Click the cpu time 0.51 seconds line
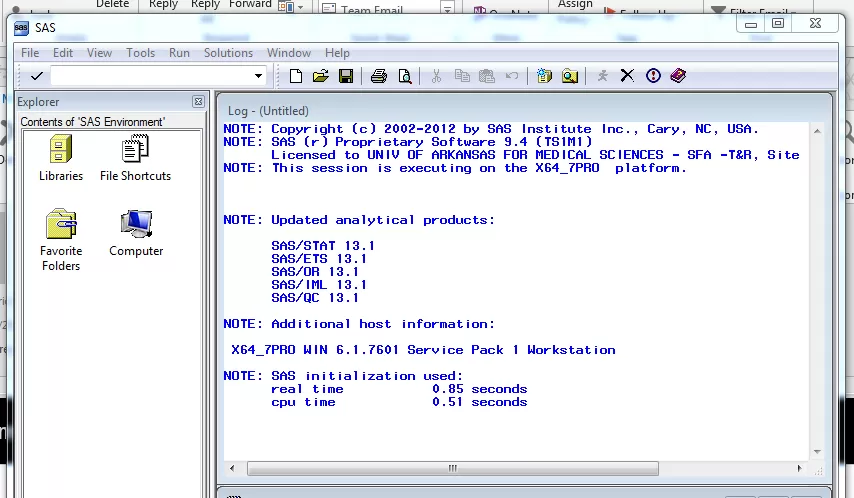Image resolution: width=854 pixels, height=498 pixels. click(x=399, y=402)
